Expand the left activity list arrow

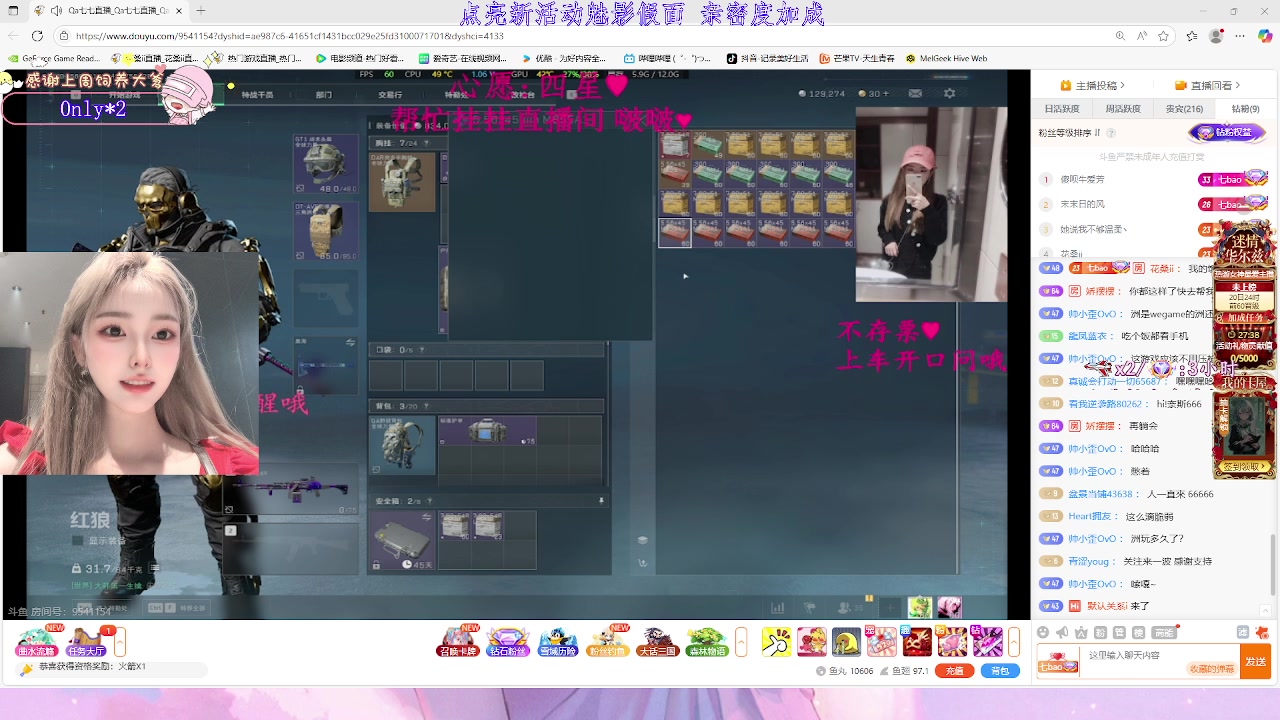pyautogui.click(x=120, y=641)
